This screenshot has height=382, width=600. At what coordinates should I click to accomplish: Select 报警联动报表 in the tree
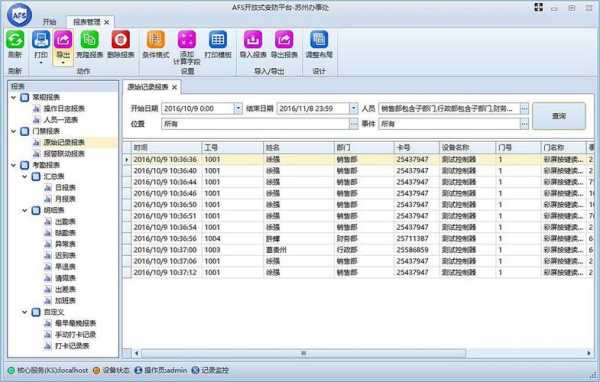pyautogui.click(x=64, y=154)
